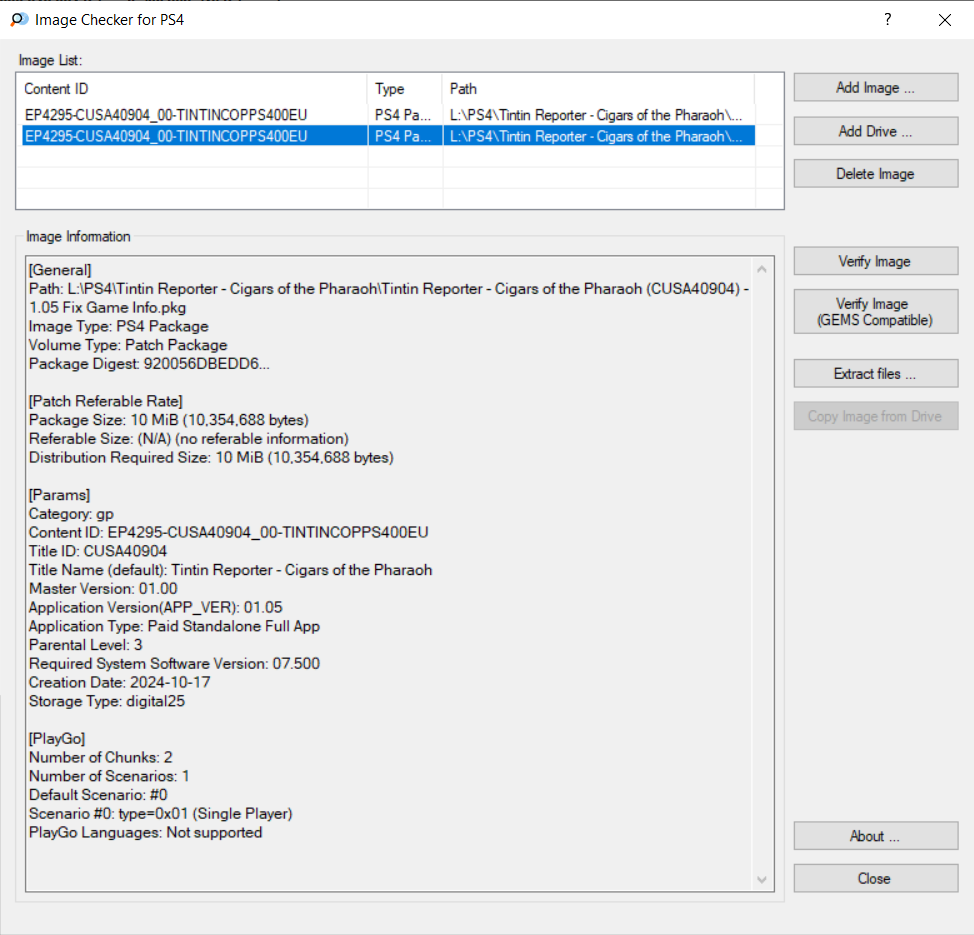Click the Default Scenario: #0 line

coord(98,795)
